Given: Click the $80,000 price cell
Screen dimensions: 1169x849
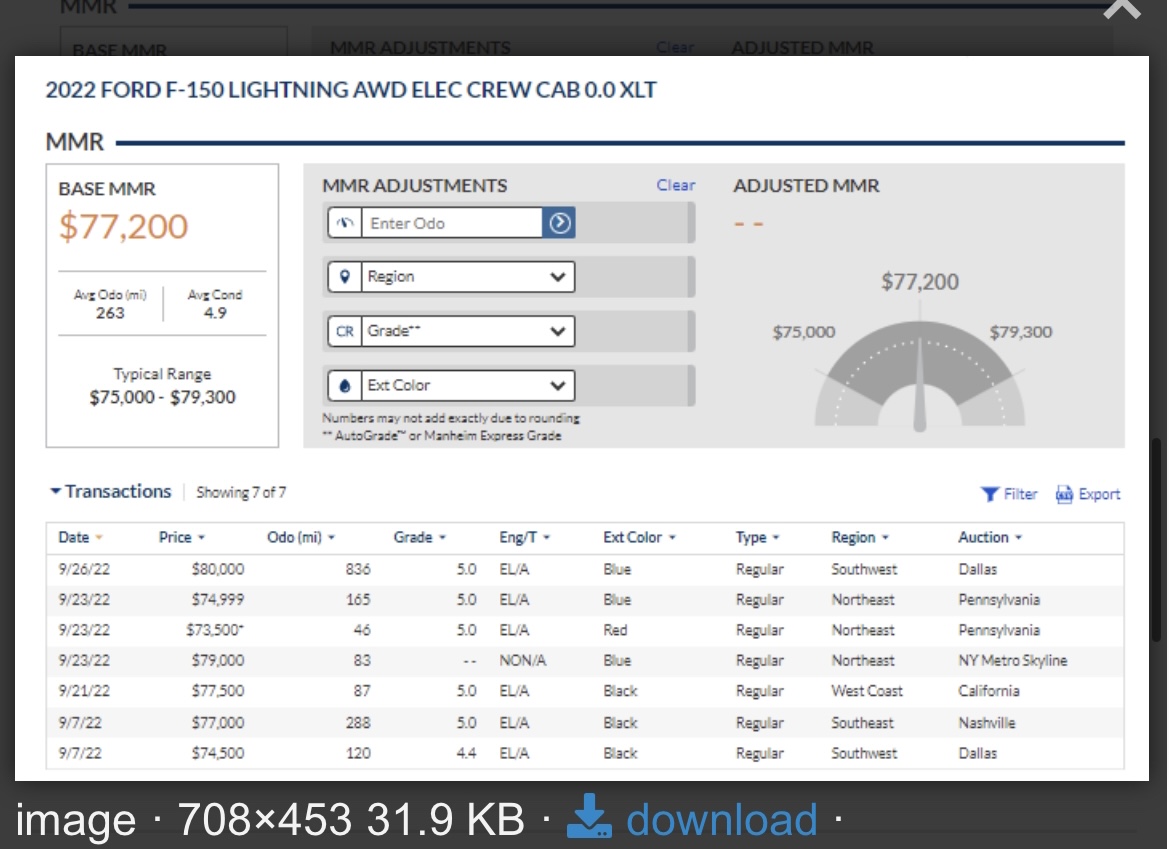Looking at the screenshot, I should pyautogui.click(x=218, y=569).
